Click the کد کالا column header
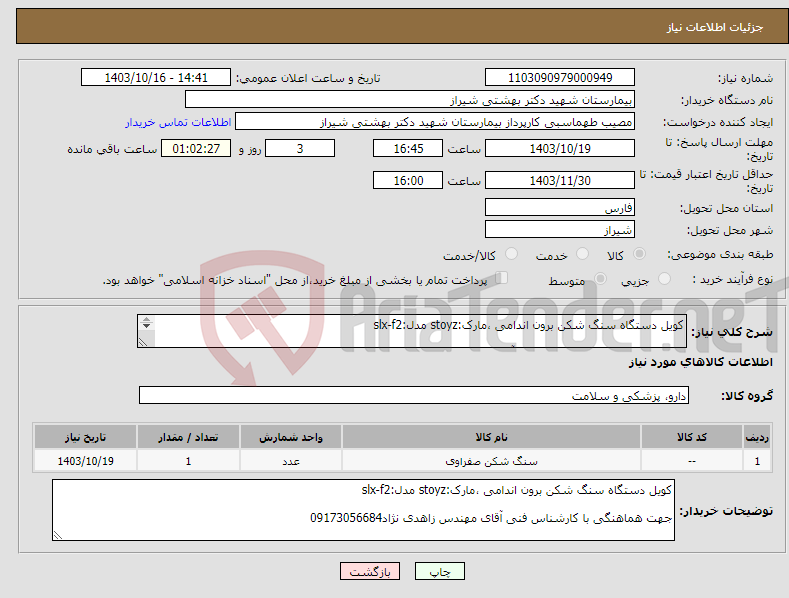 [x=692, y=437]
